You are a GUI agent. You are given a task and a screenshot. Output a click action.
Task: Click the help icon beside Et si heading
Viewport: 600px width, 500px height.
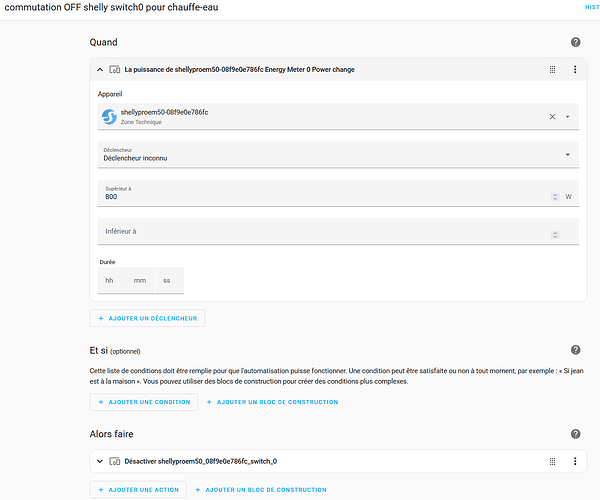[575, 350]
